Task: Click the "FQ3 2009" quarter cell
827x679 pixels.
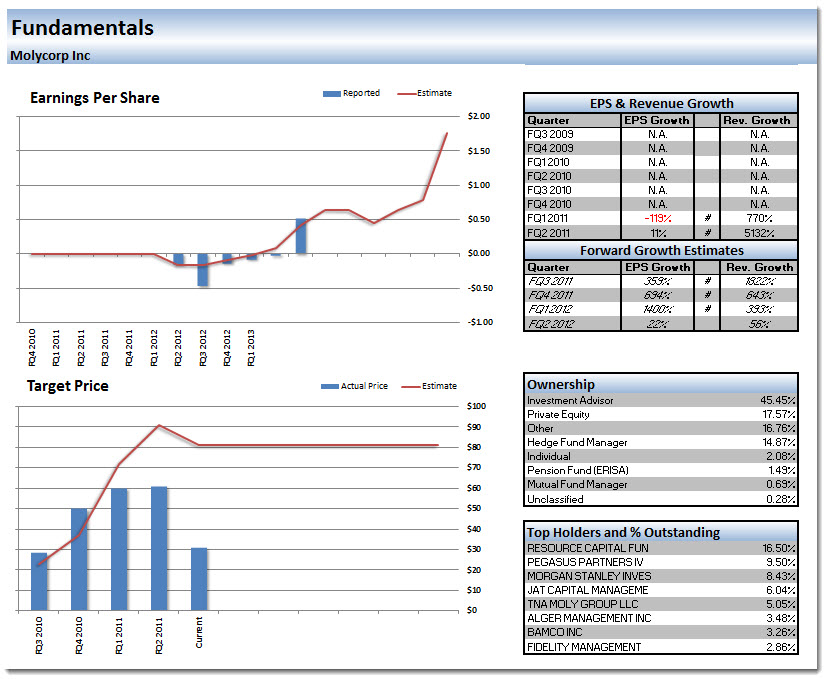Action: click(550, 135)
